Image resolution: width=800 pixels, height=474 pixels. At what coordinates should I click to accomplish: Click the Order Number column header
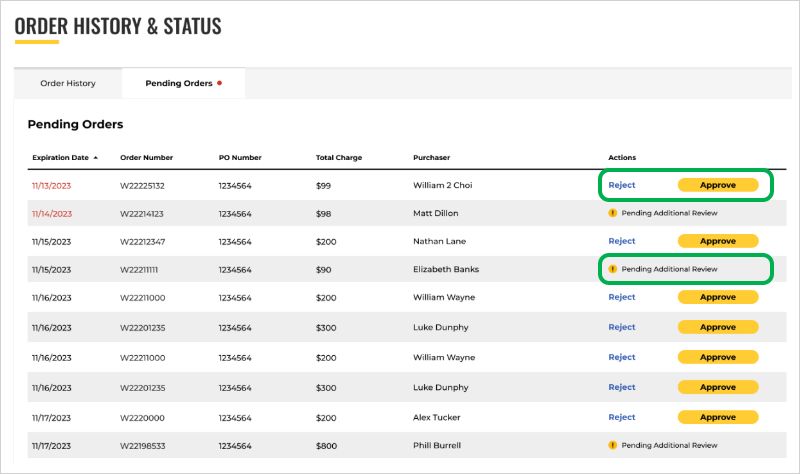(x=146, y=158)
